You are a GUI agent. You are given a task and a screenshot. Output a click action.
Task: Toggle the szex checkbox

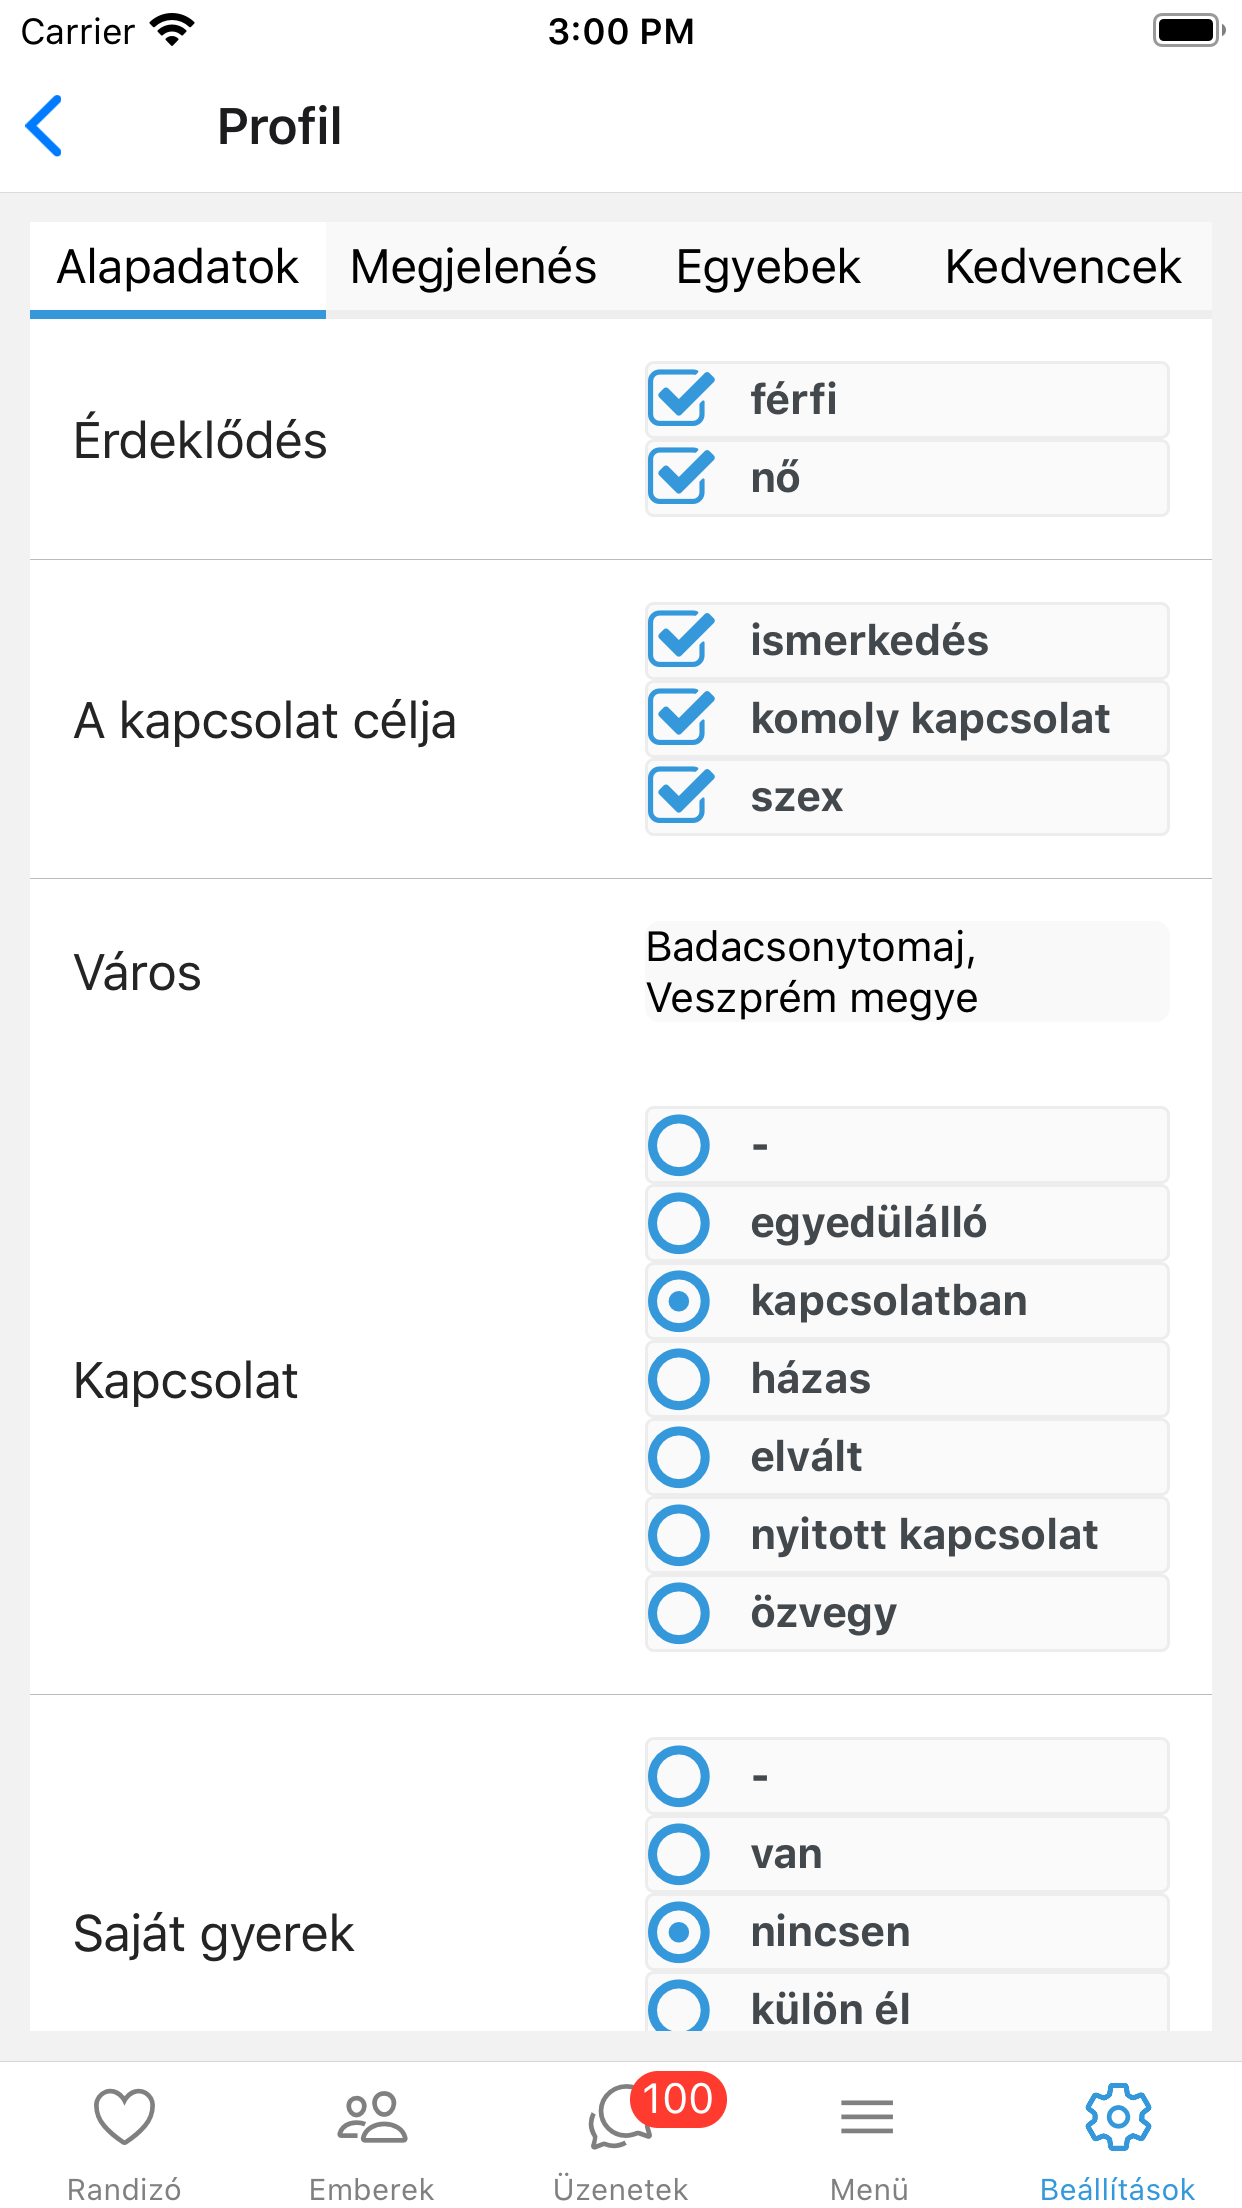681,796
